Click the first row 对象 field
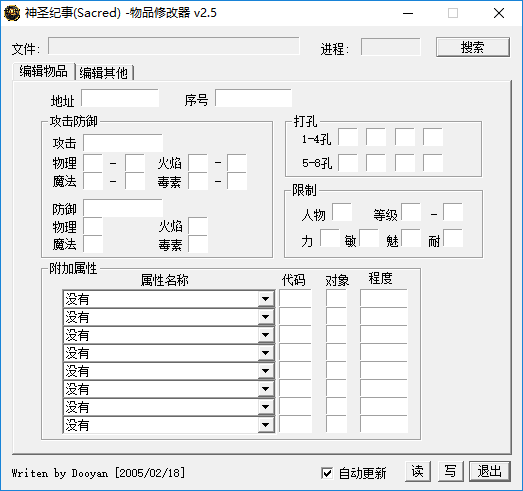Image resolution: width=523 pixels, height=491 pixels. tap(337, 299)
